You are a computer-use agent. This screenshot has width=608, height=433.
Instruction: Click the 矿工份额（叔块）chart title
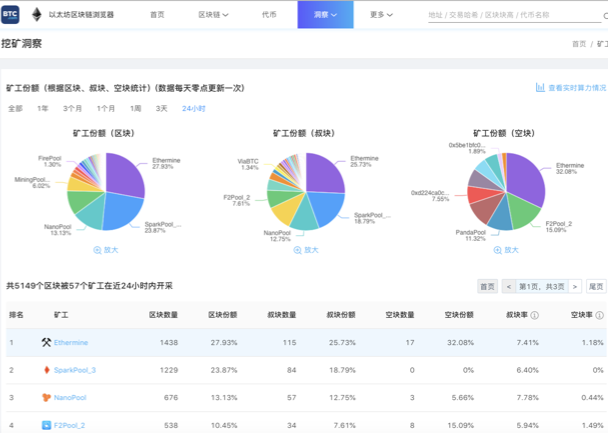[304, 133]
